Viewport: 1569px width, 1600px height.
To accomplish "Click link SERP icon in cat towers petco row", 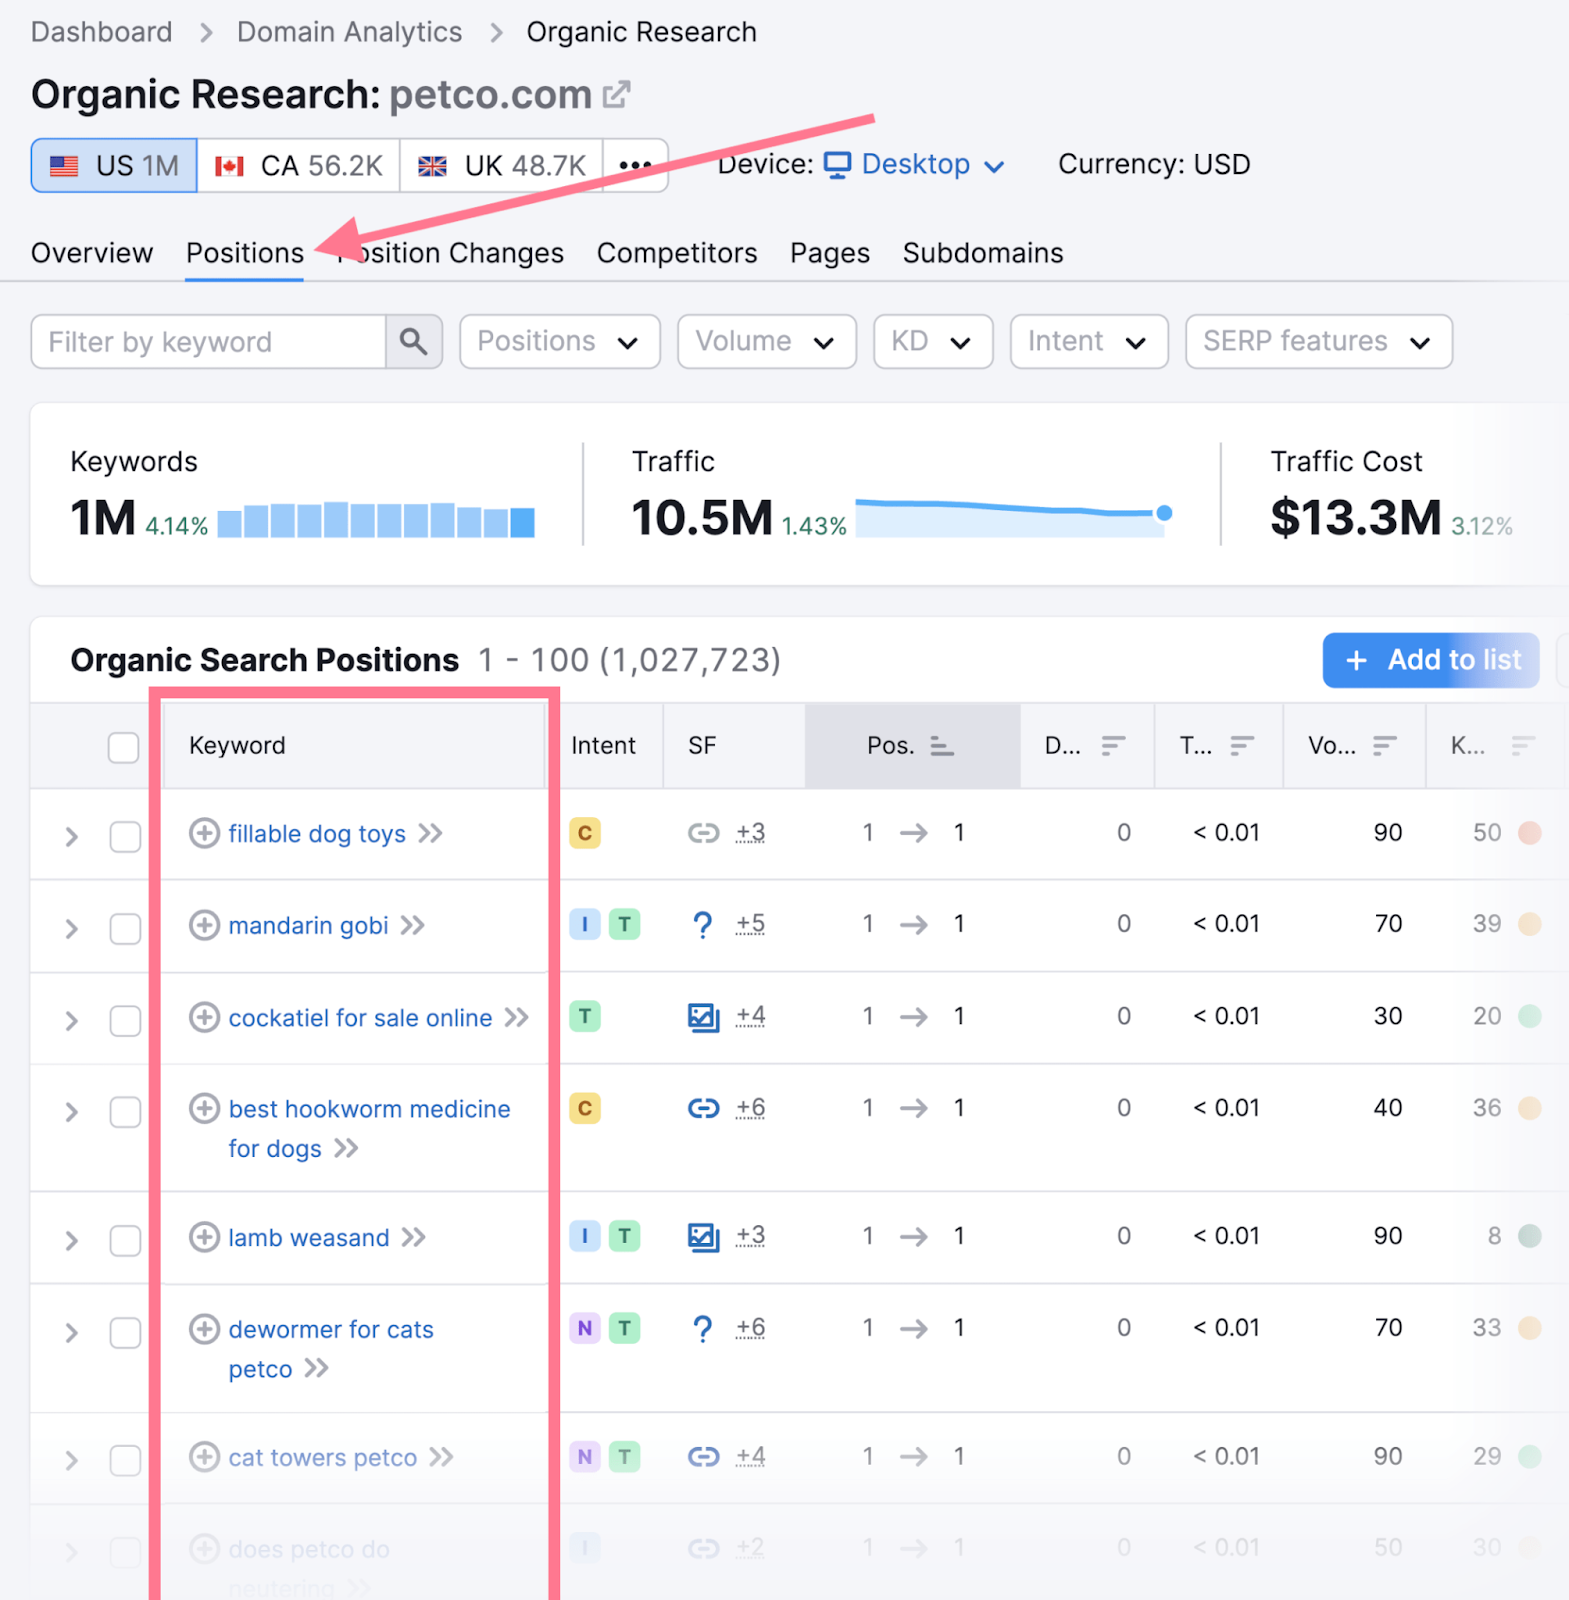I will pyautogui.click(x=703, y=1457).
